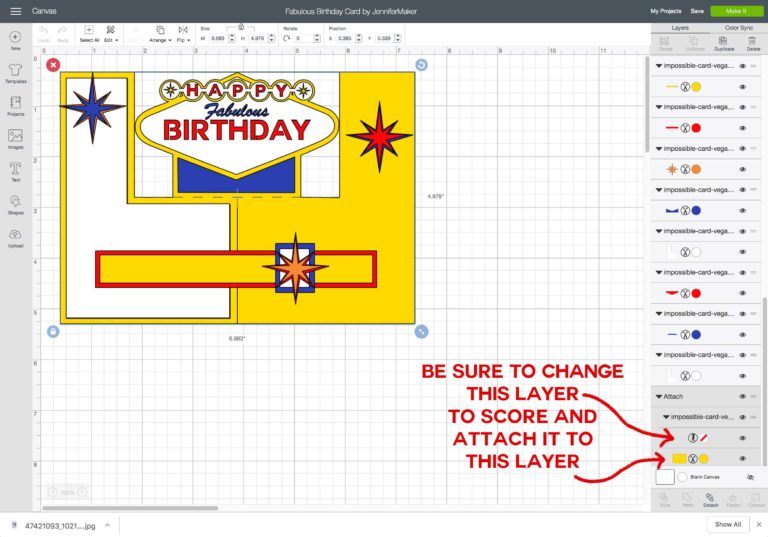Click the Detach tool icon
768x537 pixels.
[710, 500]
